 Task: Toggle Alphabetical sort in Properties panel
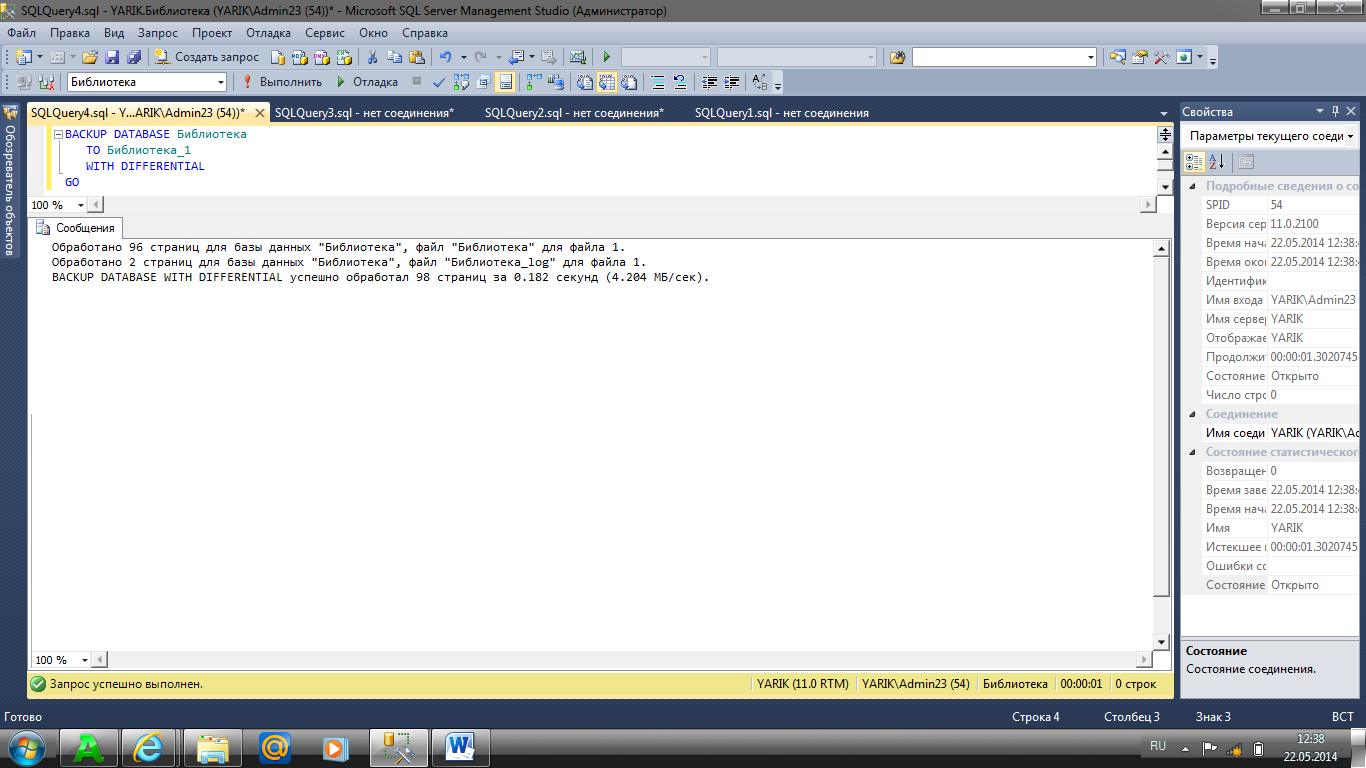pos(1216,161)
